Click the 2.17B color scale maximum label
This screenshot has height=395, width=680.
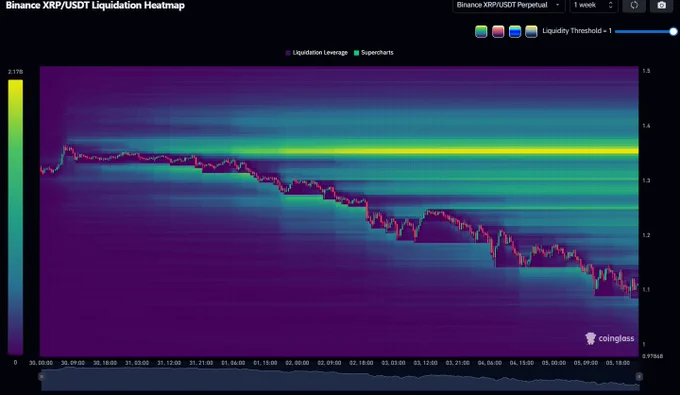click(15, 72)
